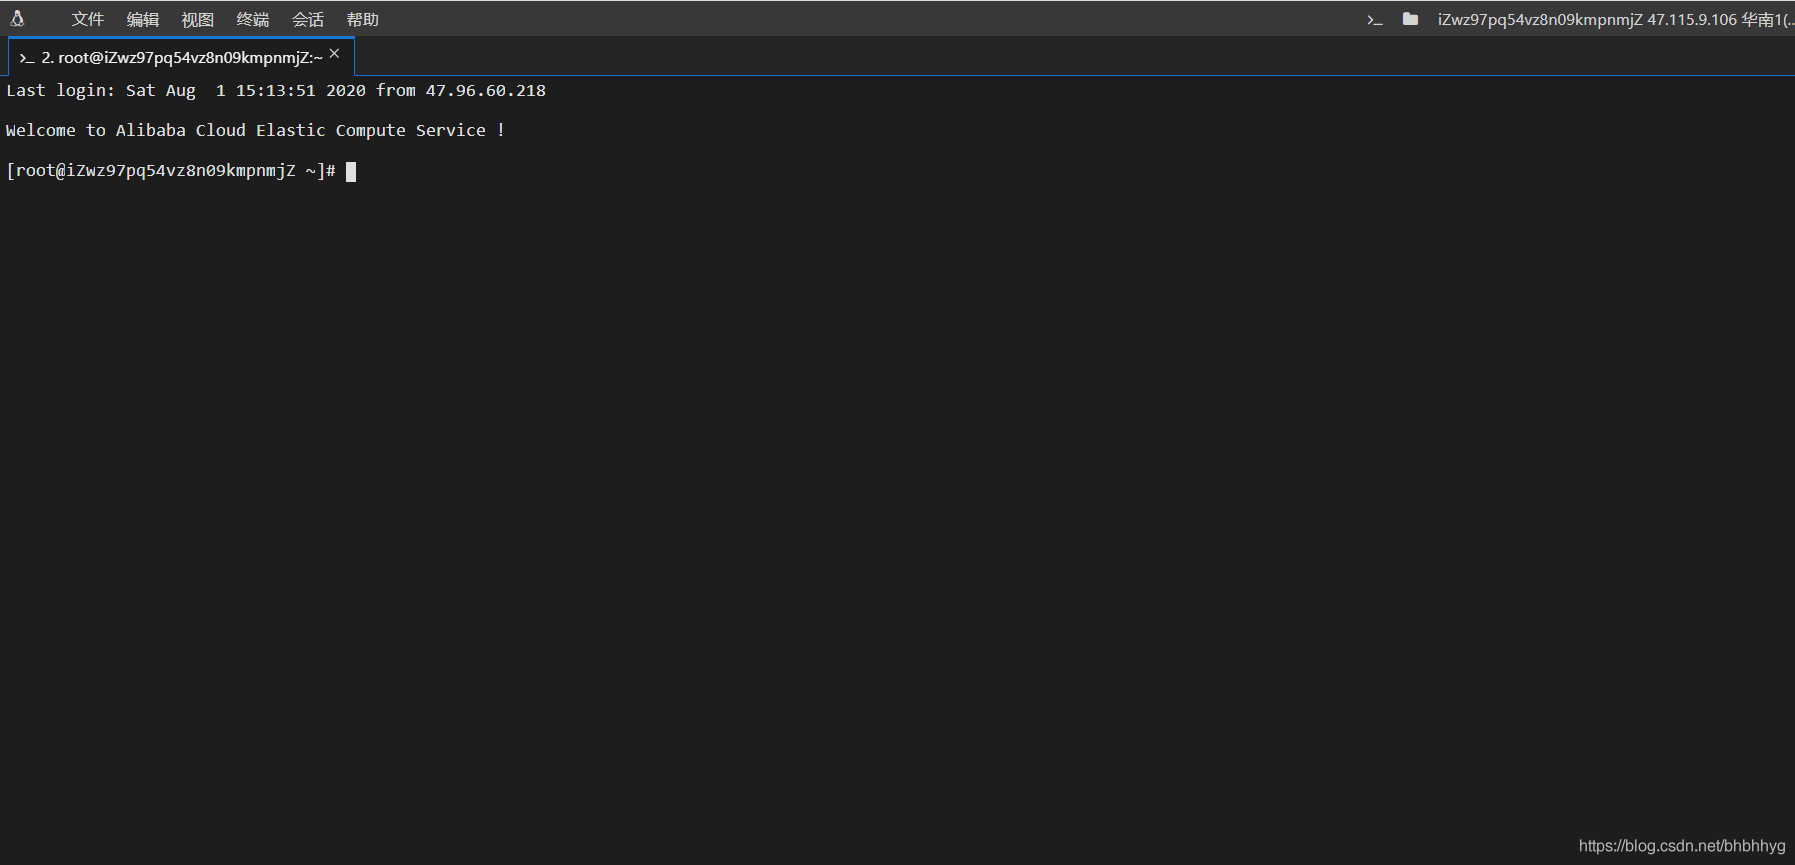This screenshot has height=865, width=1795.
Task: Click the [root@iZwz97pq54vz8n09kmpnmjZ ~]# prompt text
Action: [171, 171]
